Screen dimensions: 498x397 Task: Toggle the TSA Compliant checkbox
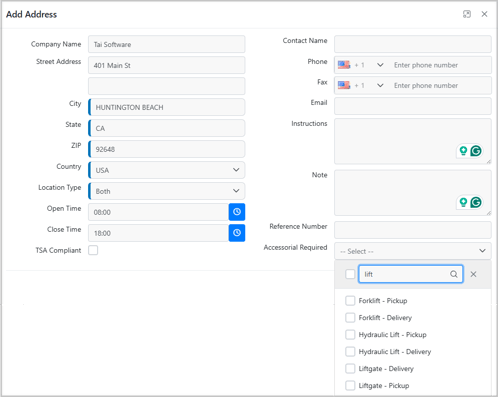(93, 250)
